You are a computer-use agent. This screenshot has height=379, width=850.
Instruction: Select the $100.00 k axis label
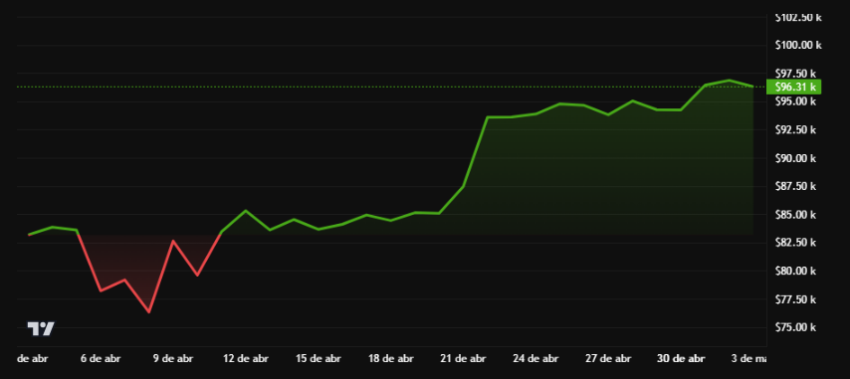pyautogui.click(x=798, y=45)
